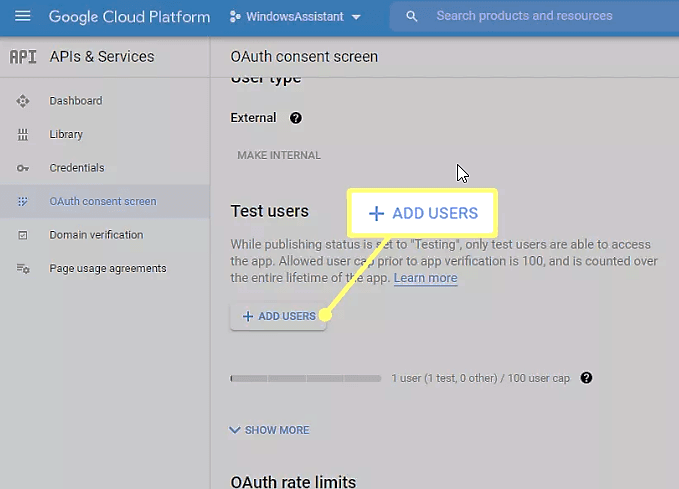Click the ADD USERS button under Test users
The image size is (679, 489).
[x=278, y=316]
